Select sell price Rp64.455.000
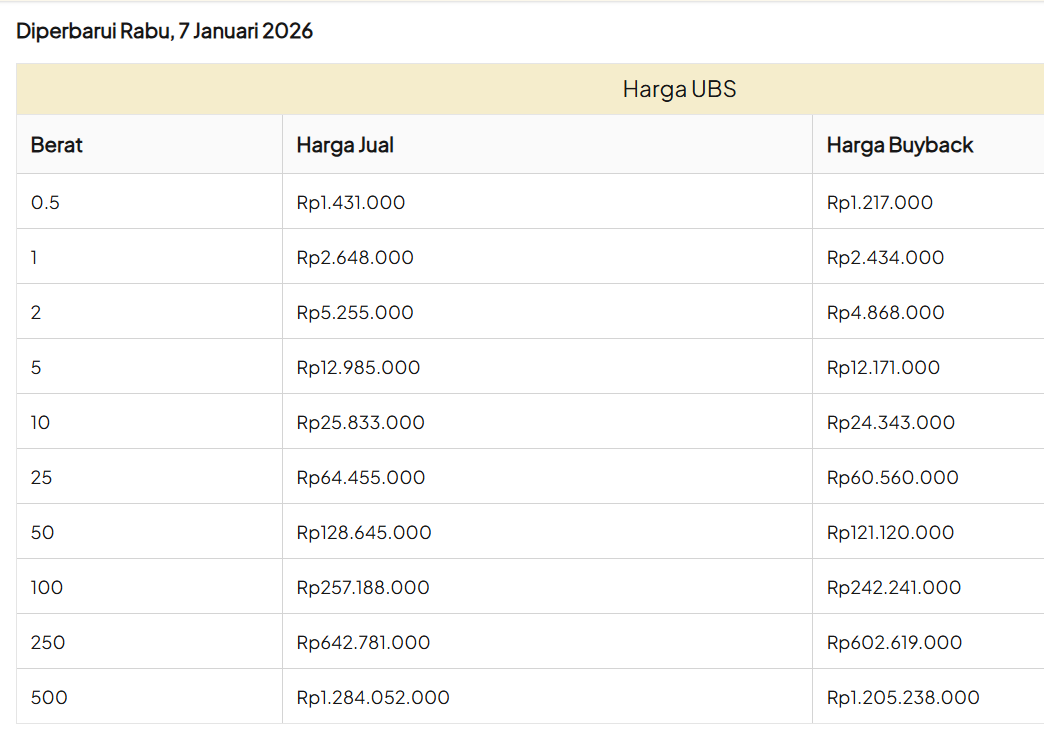Image resolution: width=1044 pixels, height=735 pixels. [361, 478]
